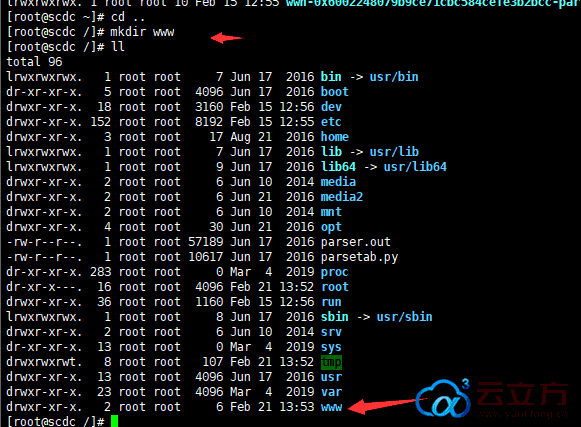The width and height of the screenshot is (581, 427).
Task: Click the parsetab.py file name
Action: click(x=359, y=257)
